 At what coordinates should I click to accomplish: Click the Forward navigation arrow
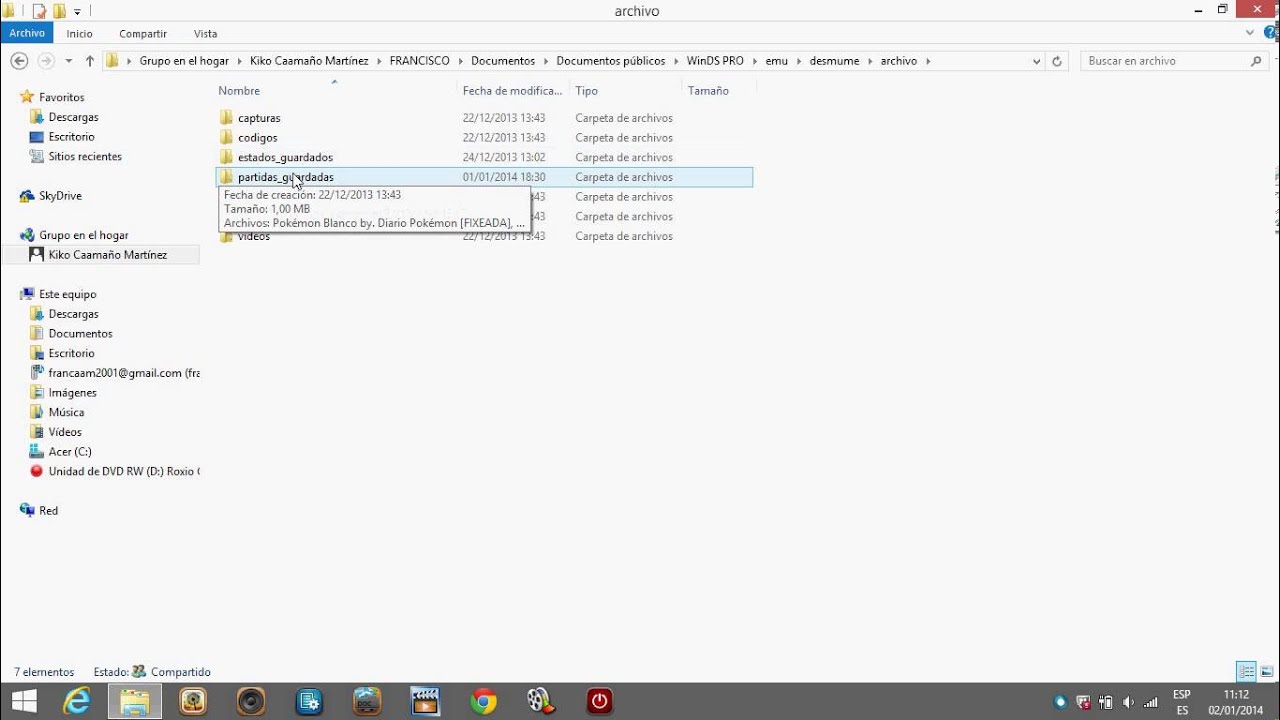click(46, 61)
